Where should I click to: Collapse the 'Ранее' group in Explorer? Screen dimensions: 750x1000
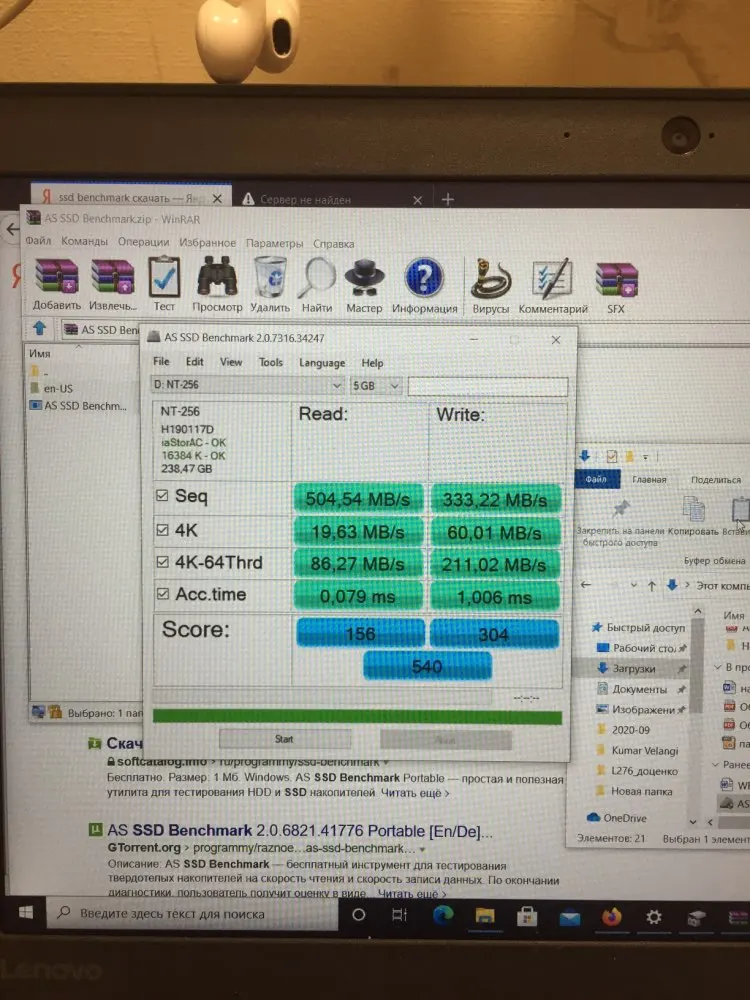coord(715,765)
